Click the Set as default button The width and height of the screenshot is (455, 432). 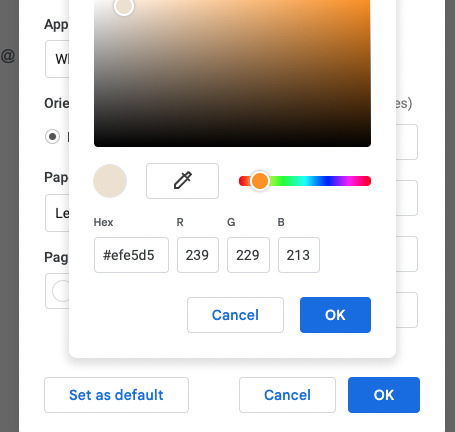[x=116, y=395]
